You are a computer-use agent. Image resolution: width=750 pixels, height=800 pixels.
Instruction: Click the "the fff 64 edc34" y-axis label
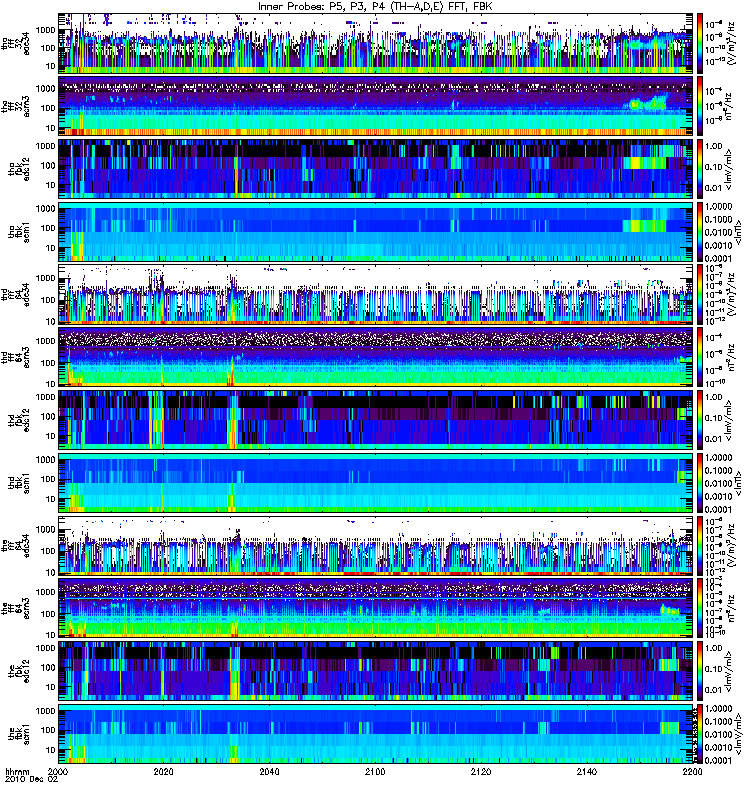tap(15, 545)
